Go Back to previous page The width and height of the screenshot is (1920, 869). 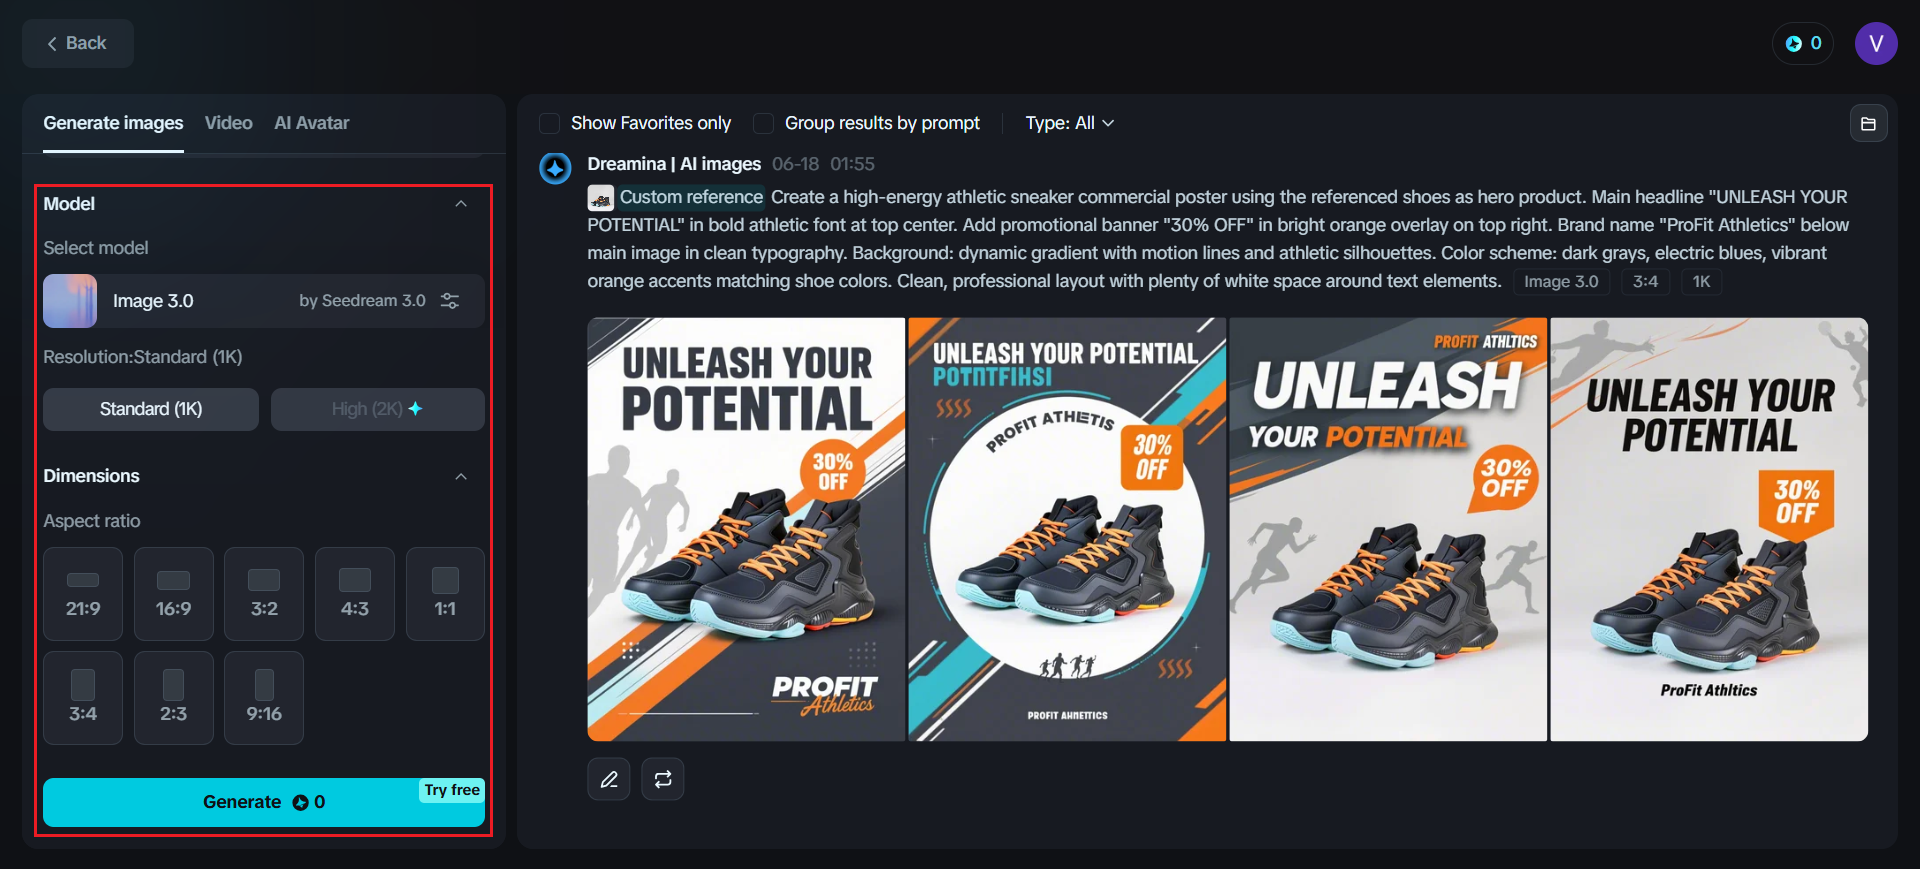point(77,44)
